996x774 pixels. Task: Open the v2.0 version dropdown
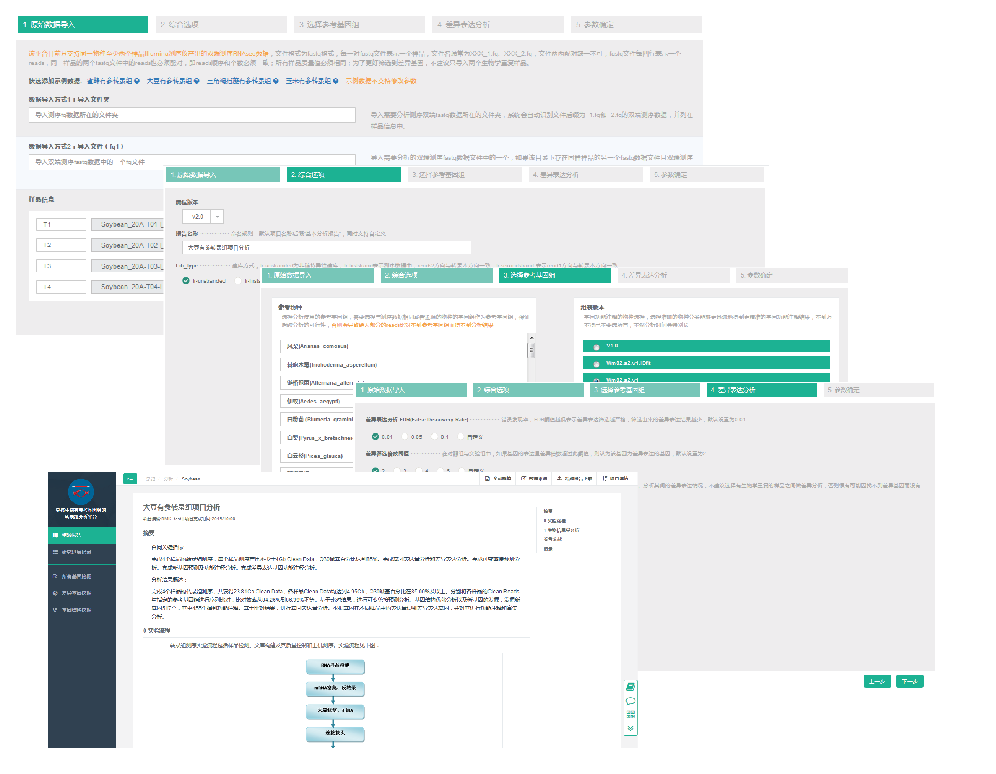203,215
